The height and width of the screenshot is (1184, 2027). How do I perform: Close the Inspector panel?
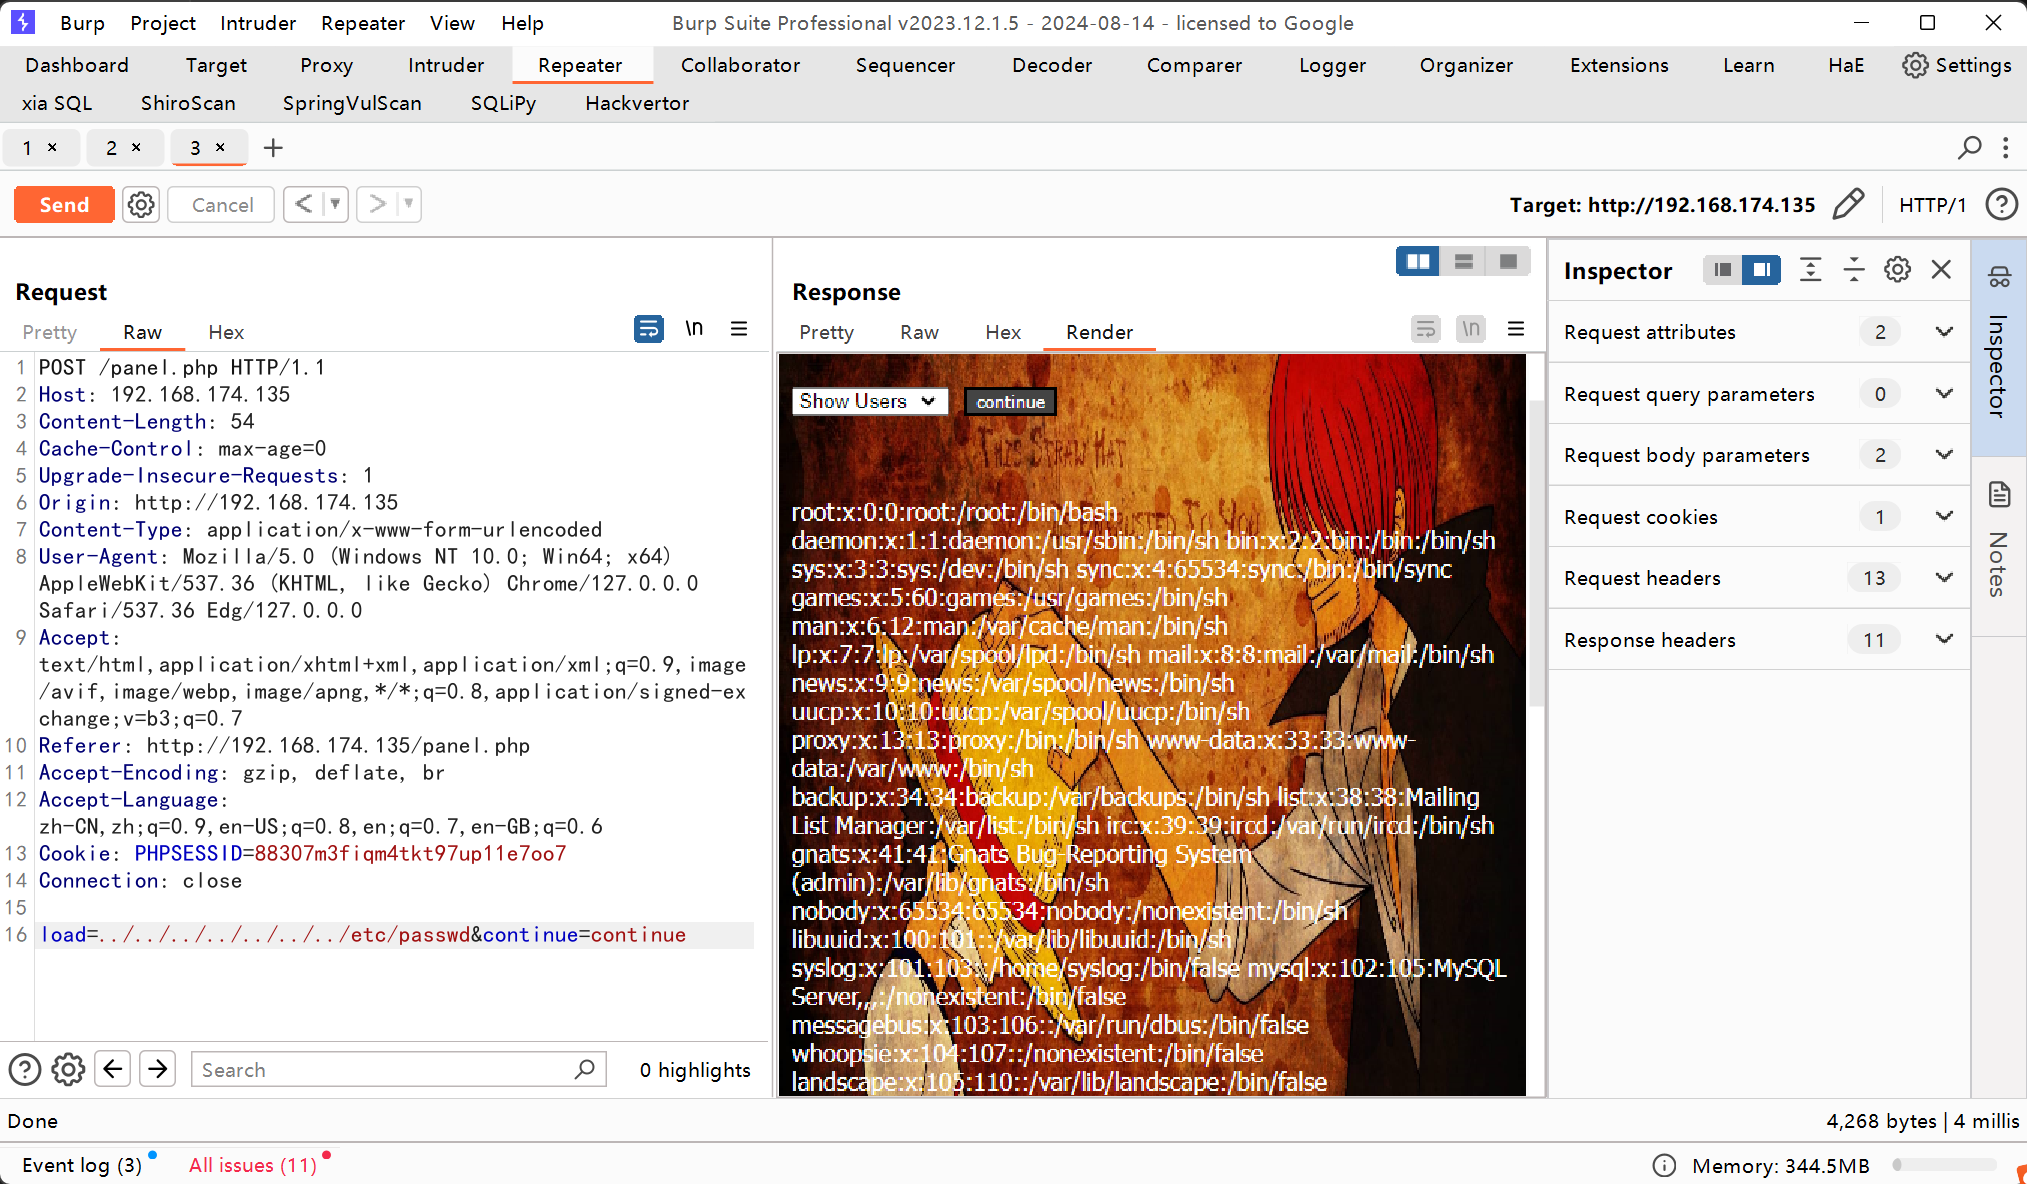click(1941, 269)
